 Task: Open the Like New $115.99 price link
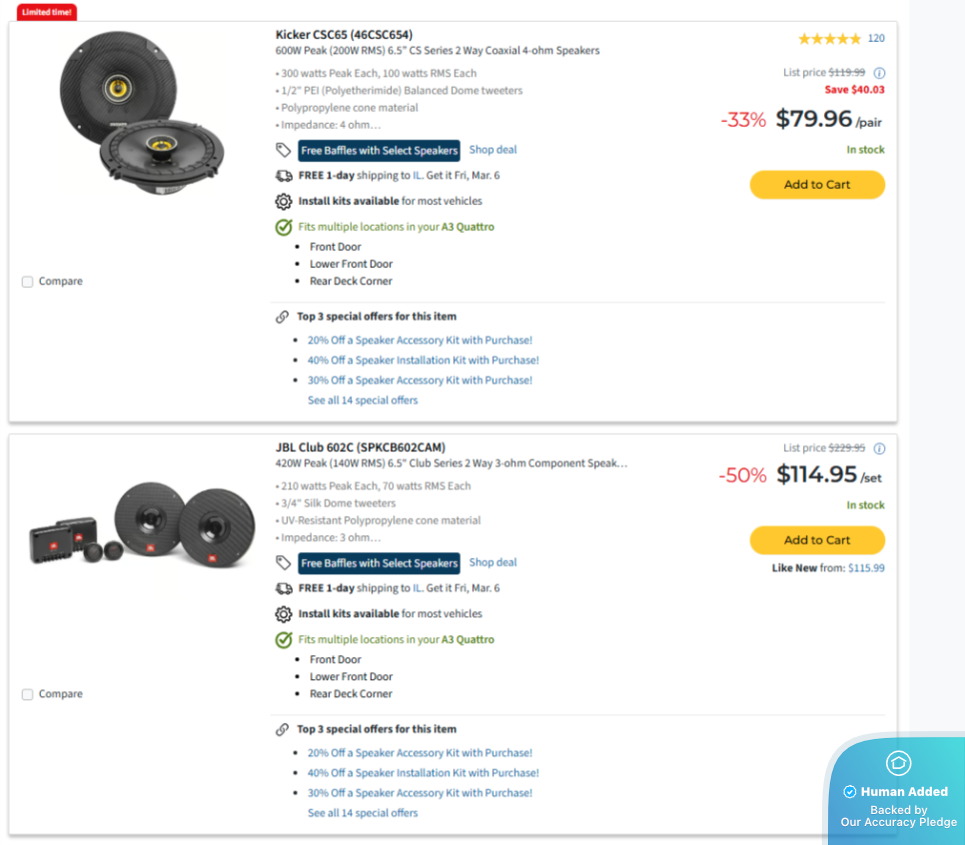pos(866,568)
